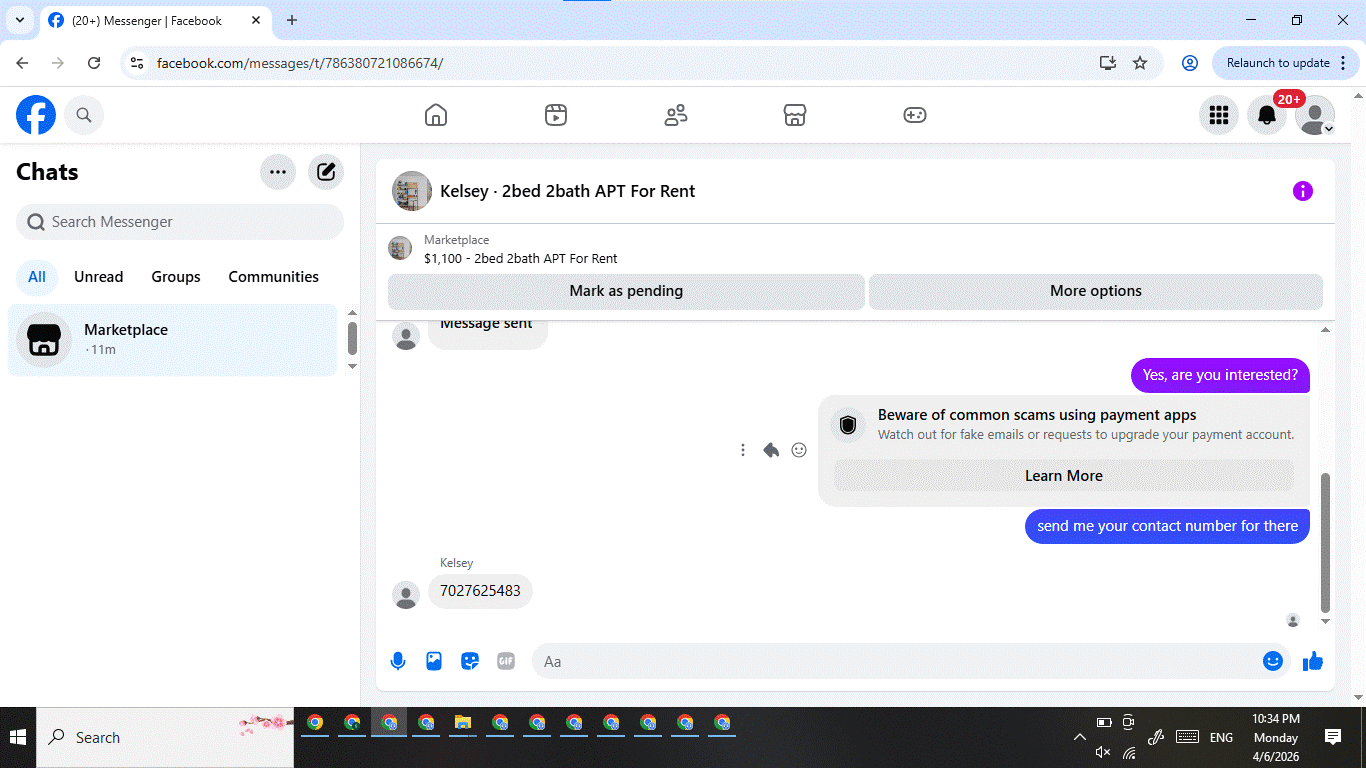
Task: Open the Chrome profile icon
Action: [1190, 63]
